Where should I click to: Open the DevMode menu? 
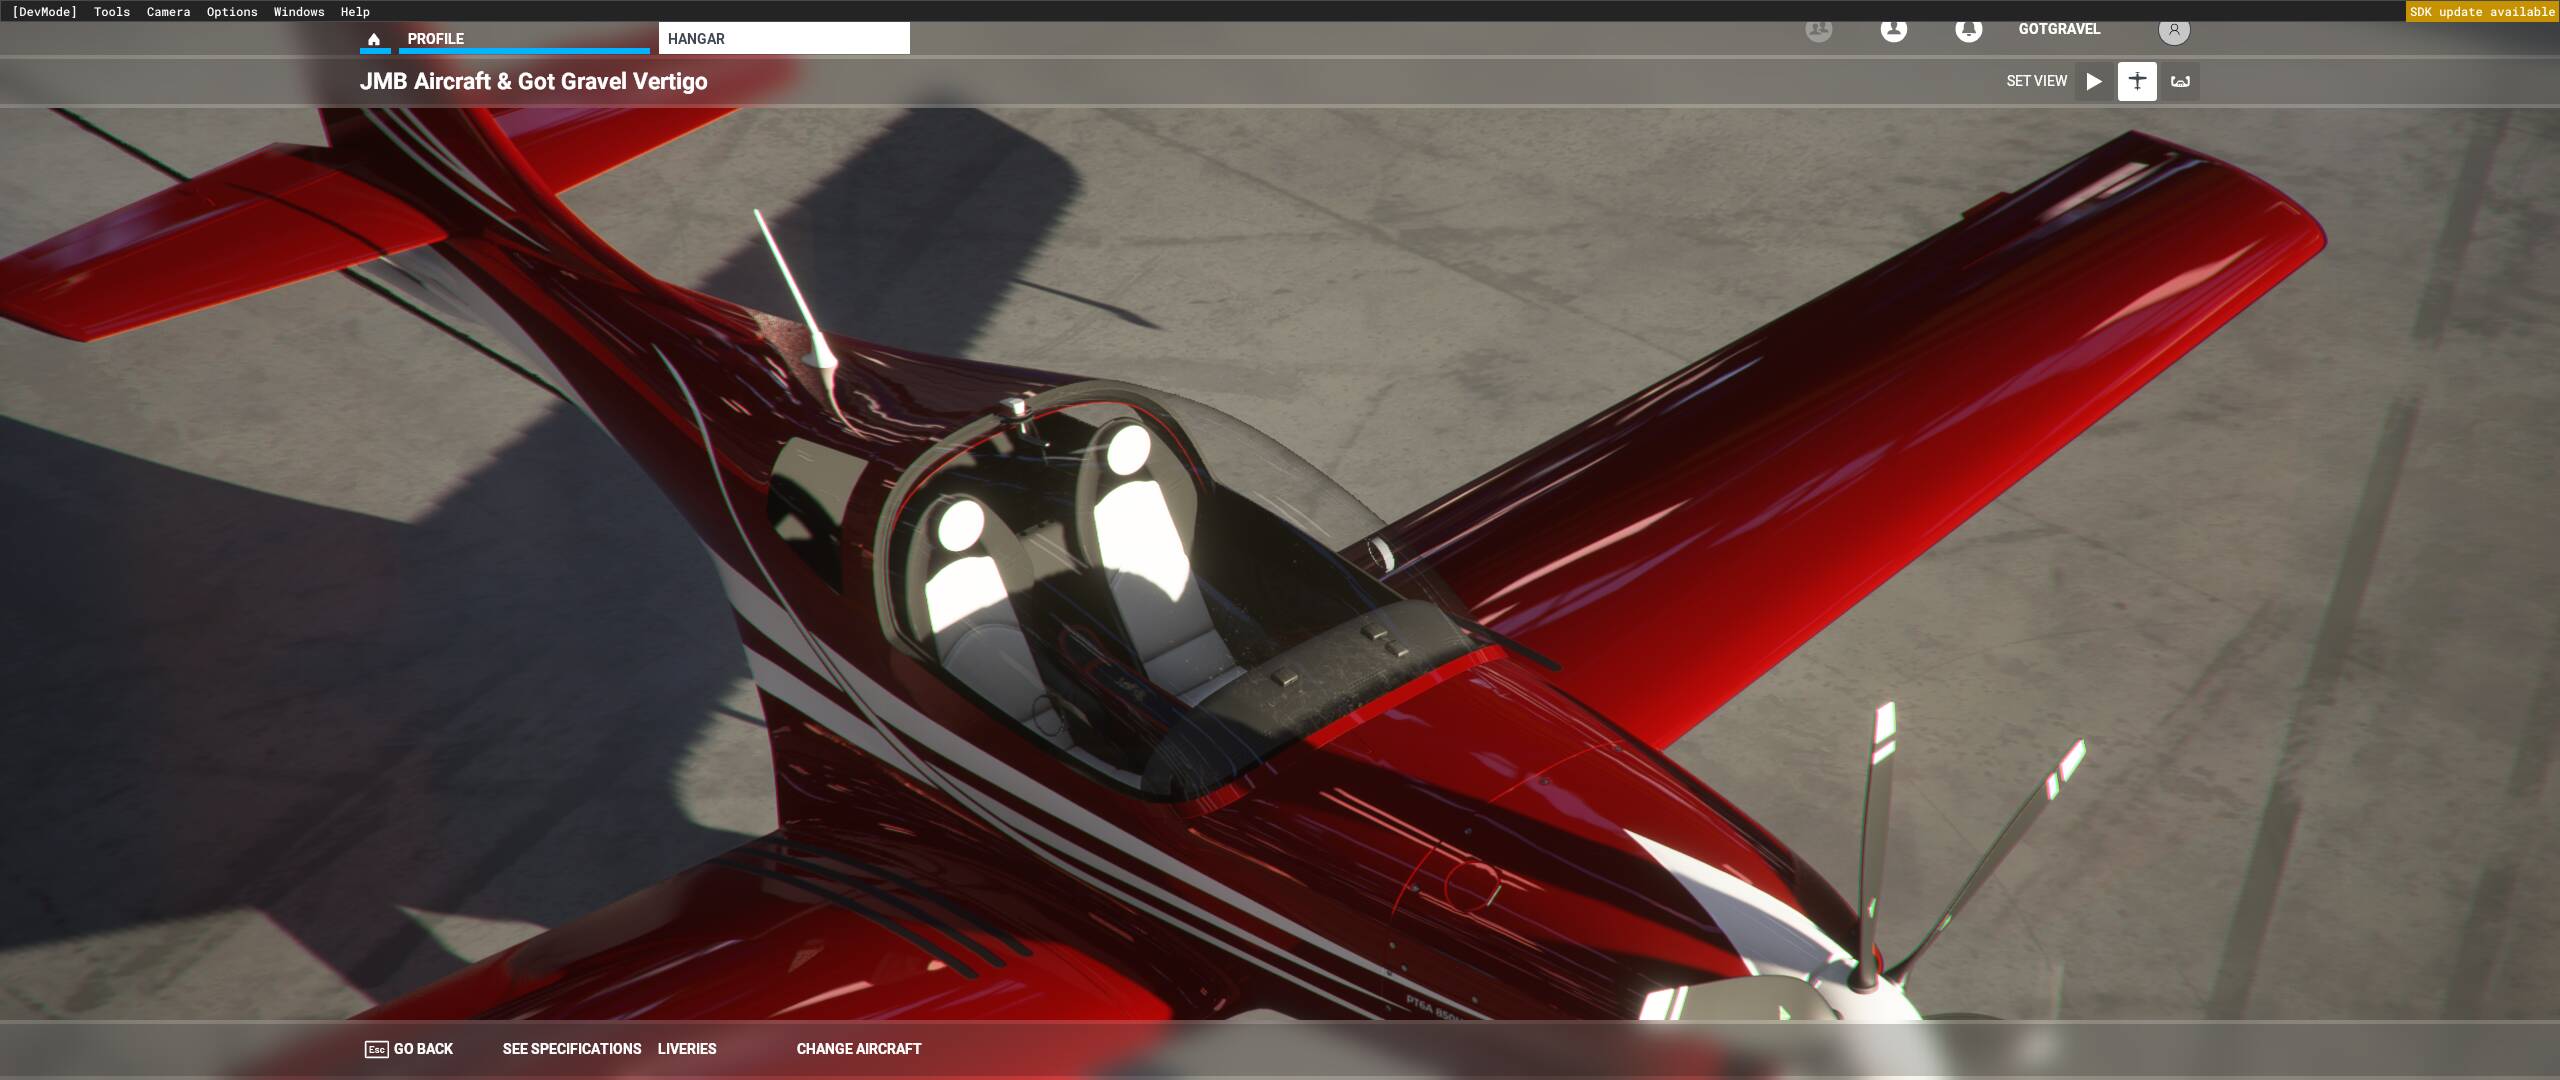coord(44,12)
